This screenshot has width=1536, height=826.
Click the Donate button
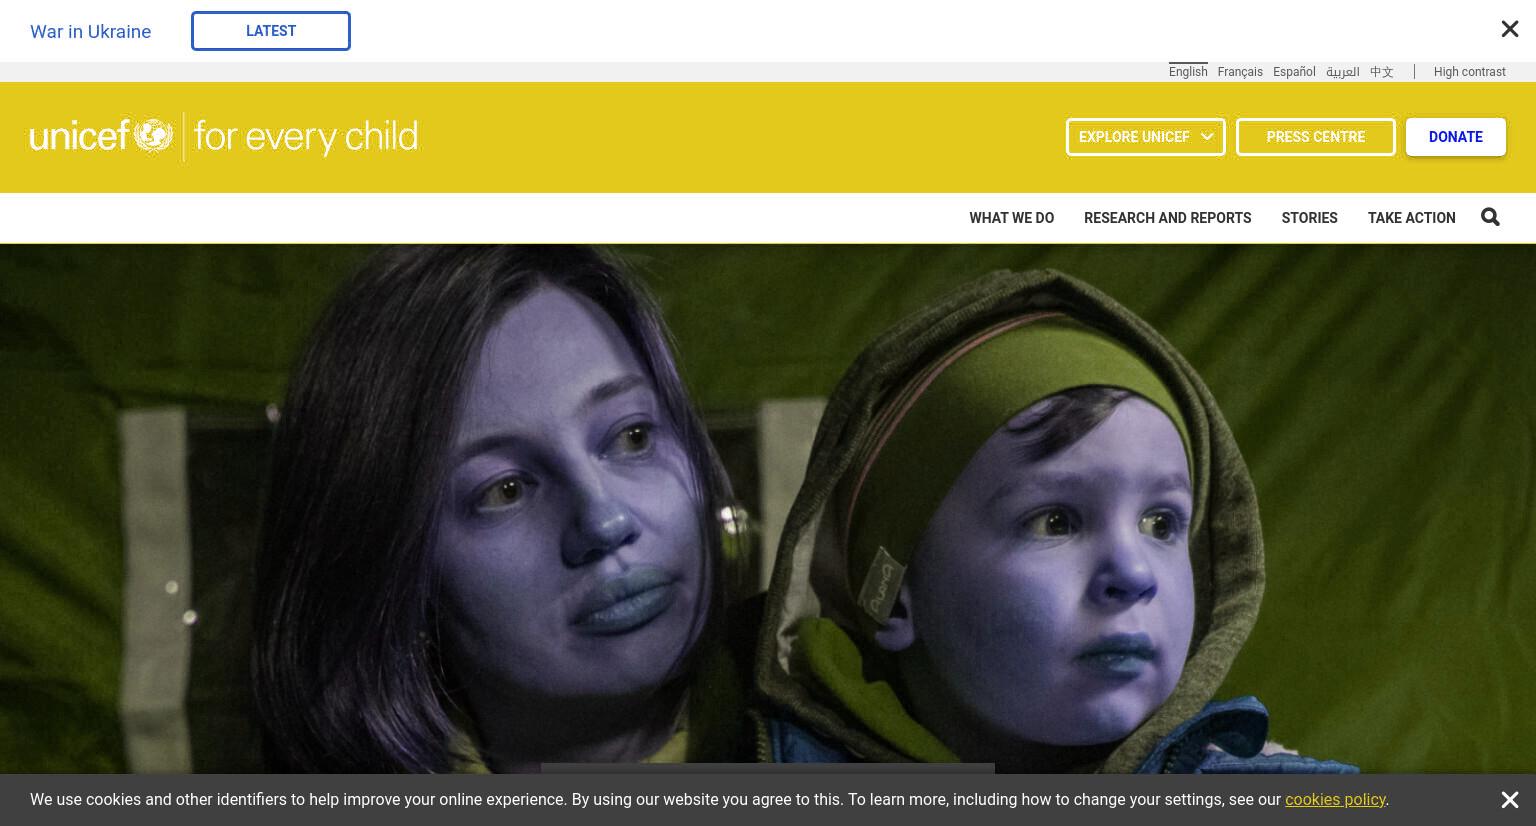1455,137
